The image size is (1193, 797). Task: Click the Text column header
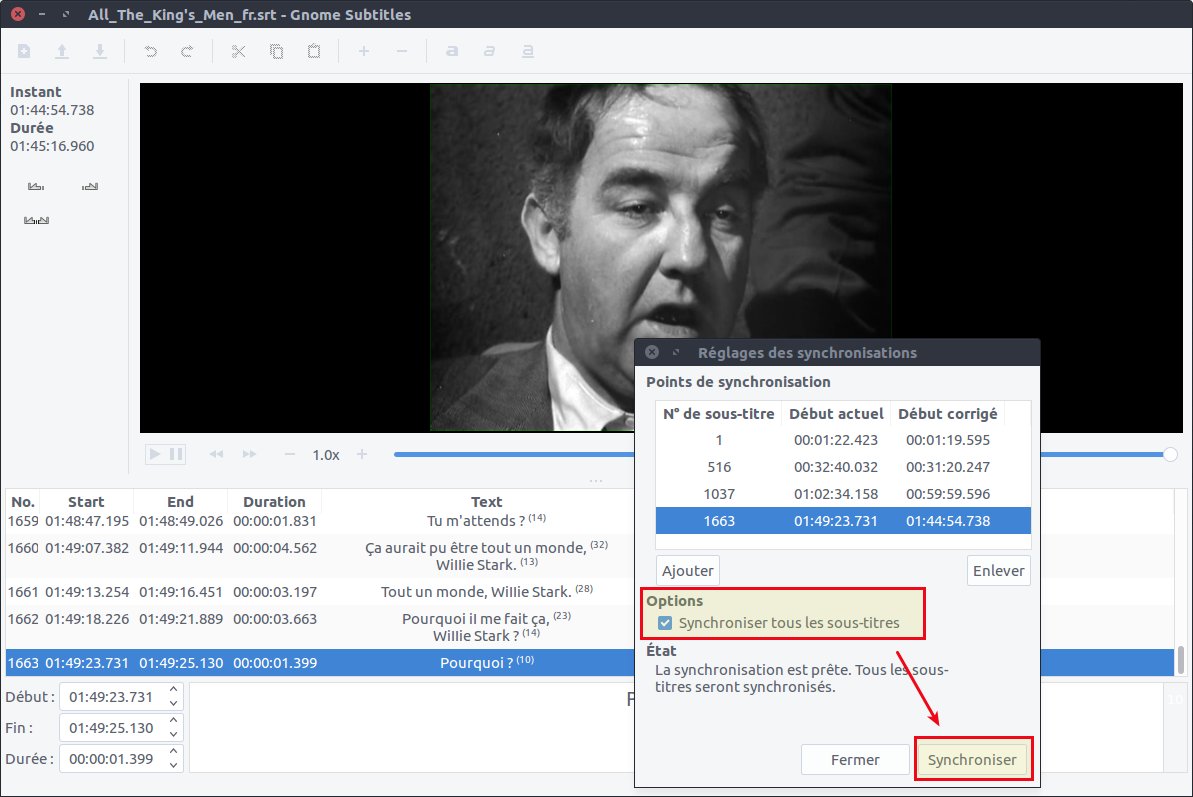[486, 502]
